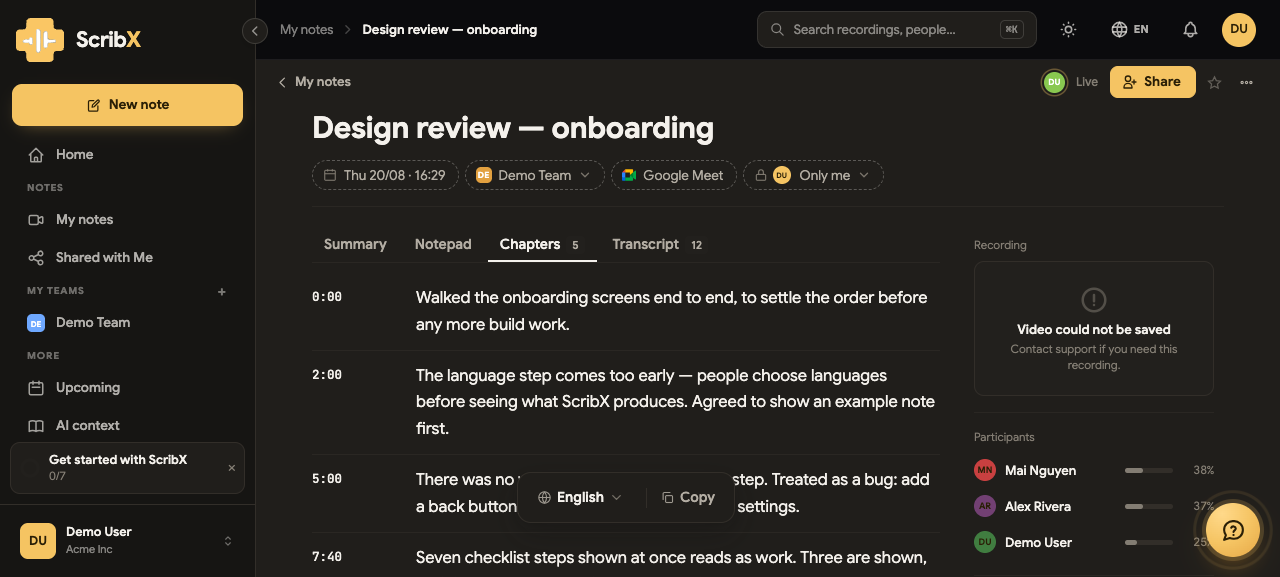Click the Share button

pos(1153,82)
